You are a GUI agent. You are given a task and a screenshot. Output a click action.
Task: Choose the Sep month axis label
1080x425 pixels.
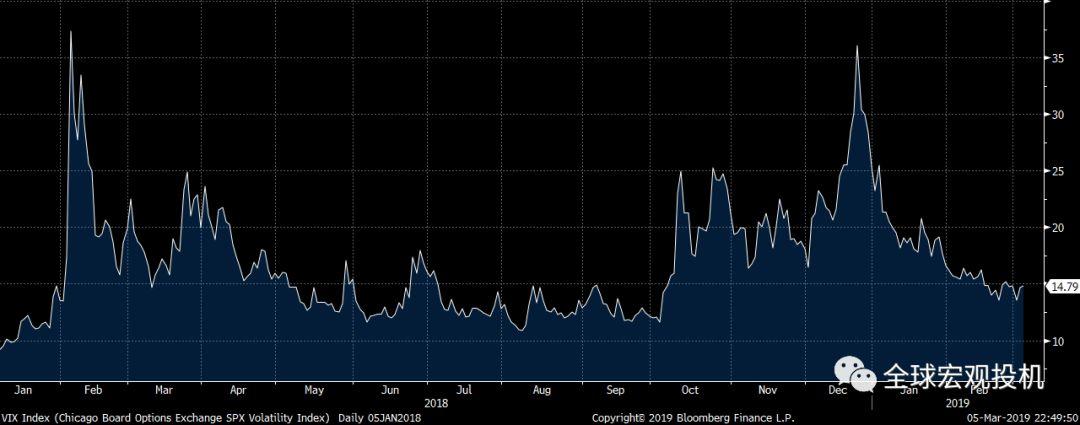(615, 389)
